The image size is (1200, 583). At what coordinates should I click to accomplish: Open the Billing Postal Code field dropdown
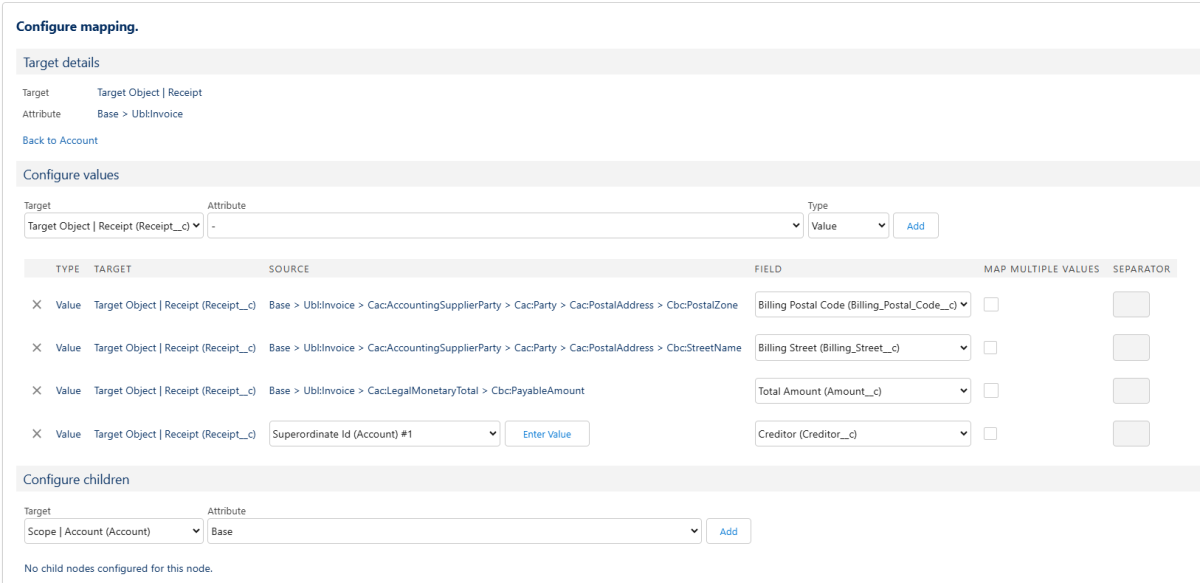864,305
